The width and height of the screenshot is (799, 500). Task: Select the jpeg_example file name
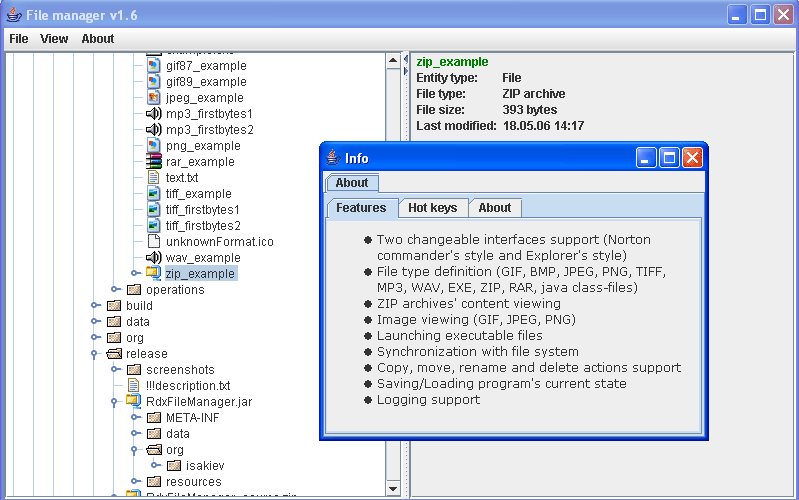tap(204, 97)
